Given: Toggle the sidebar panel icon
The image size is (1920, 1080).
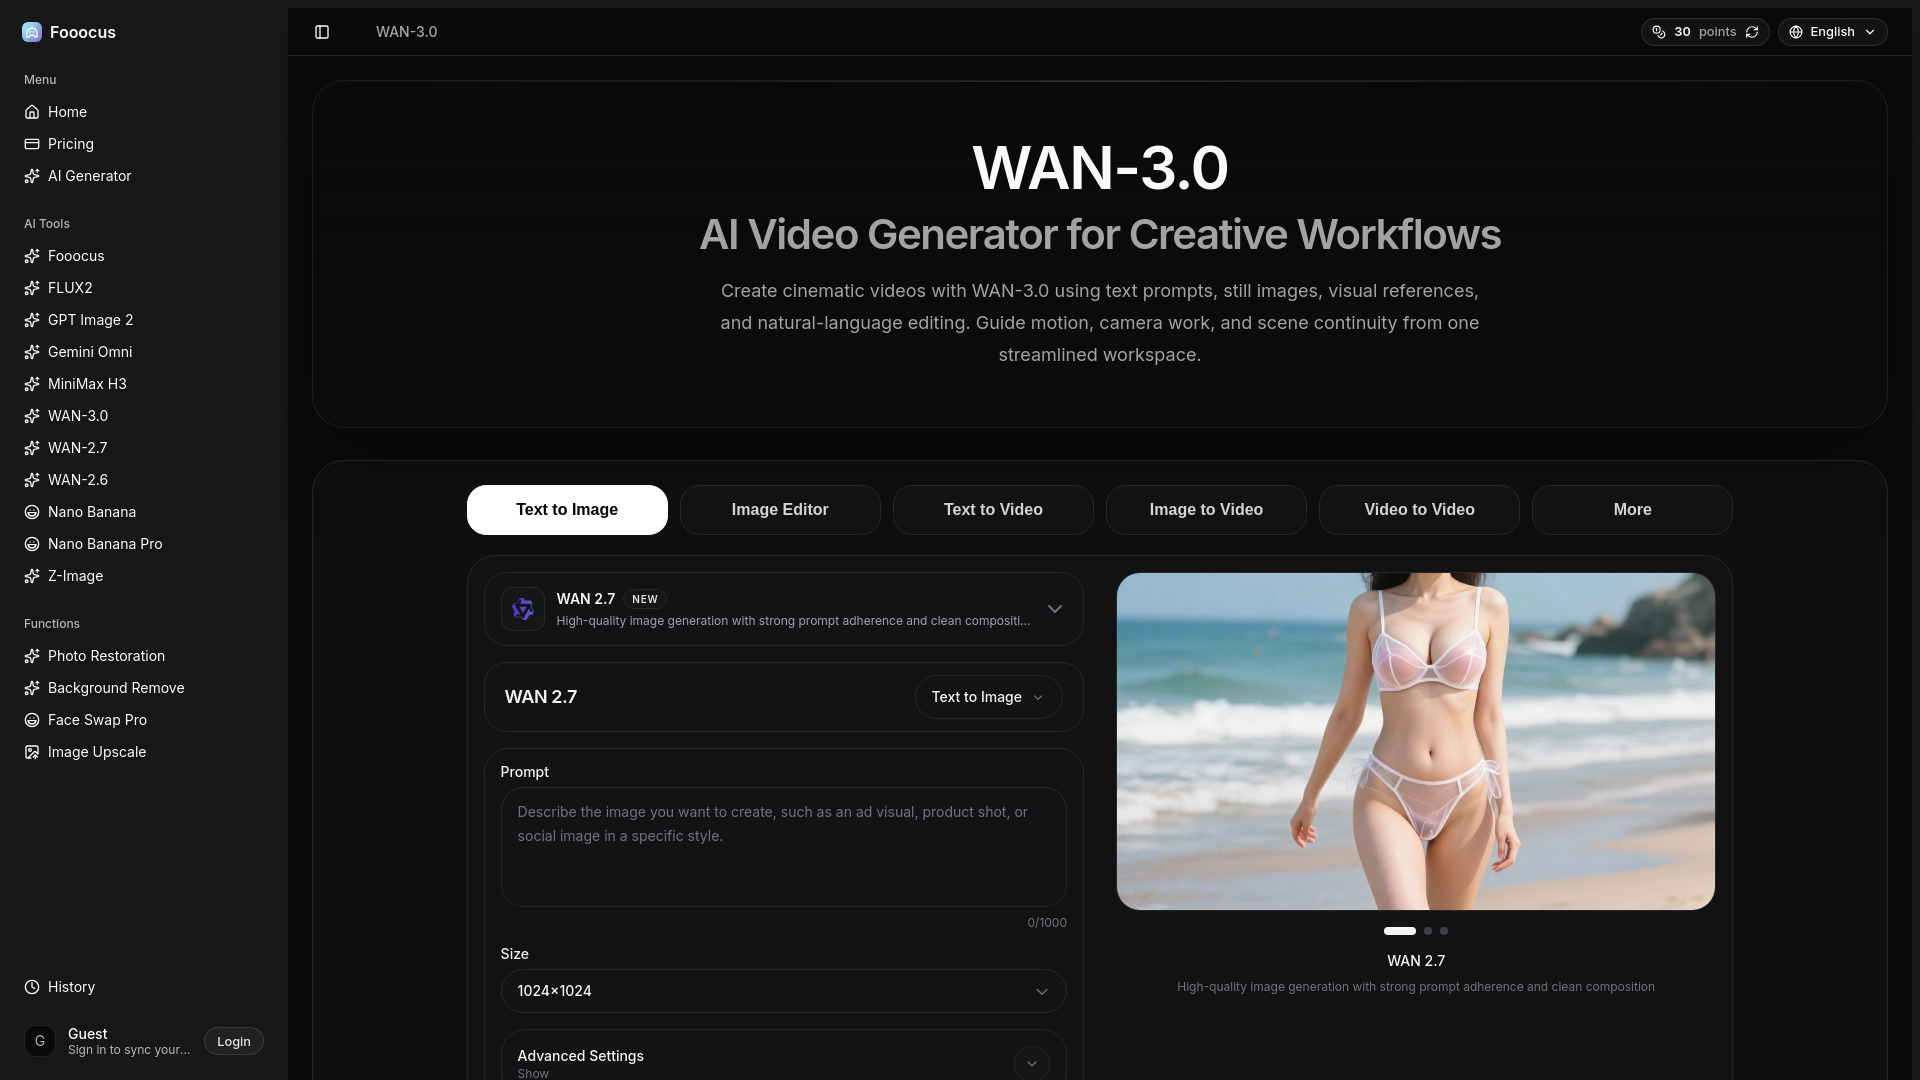Looking at the screenshot, I should pos(322,32).
